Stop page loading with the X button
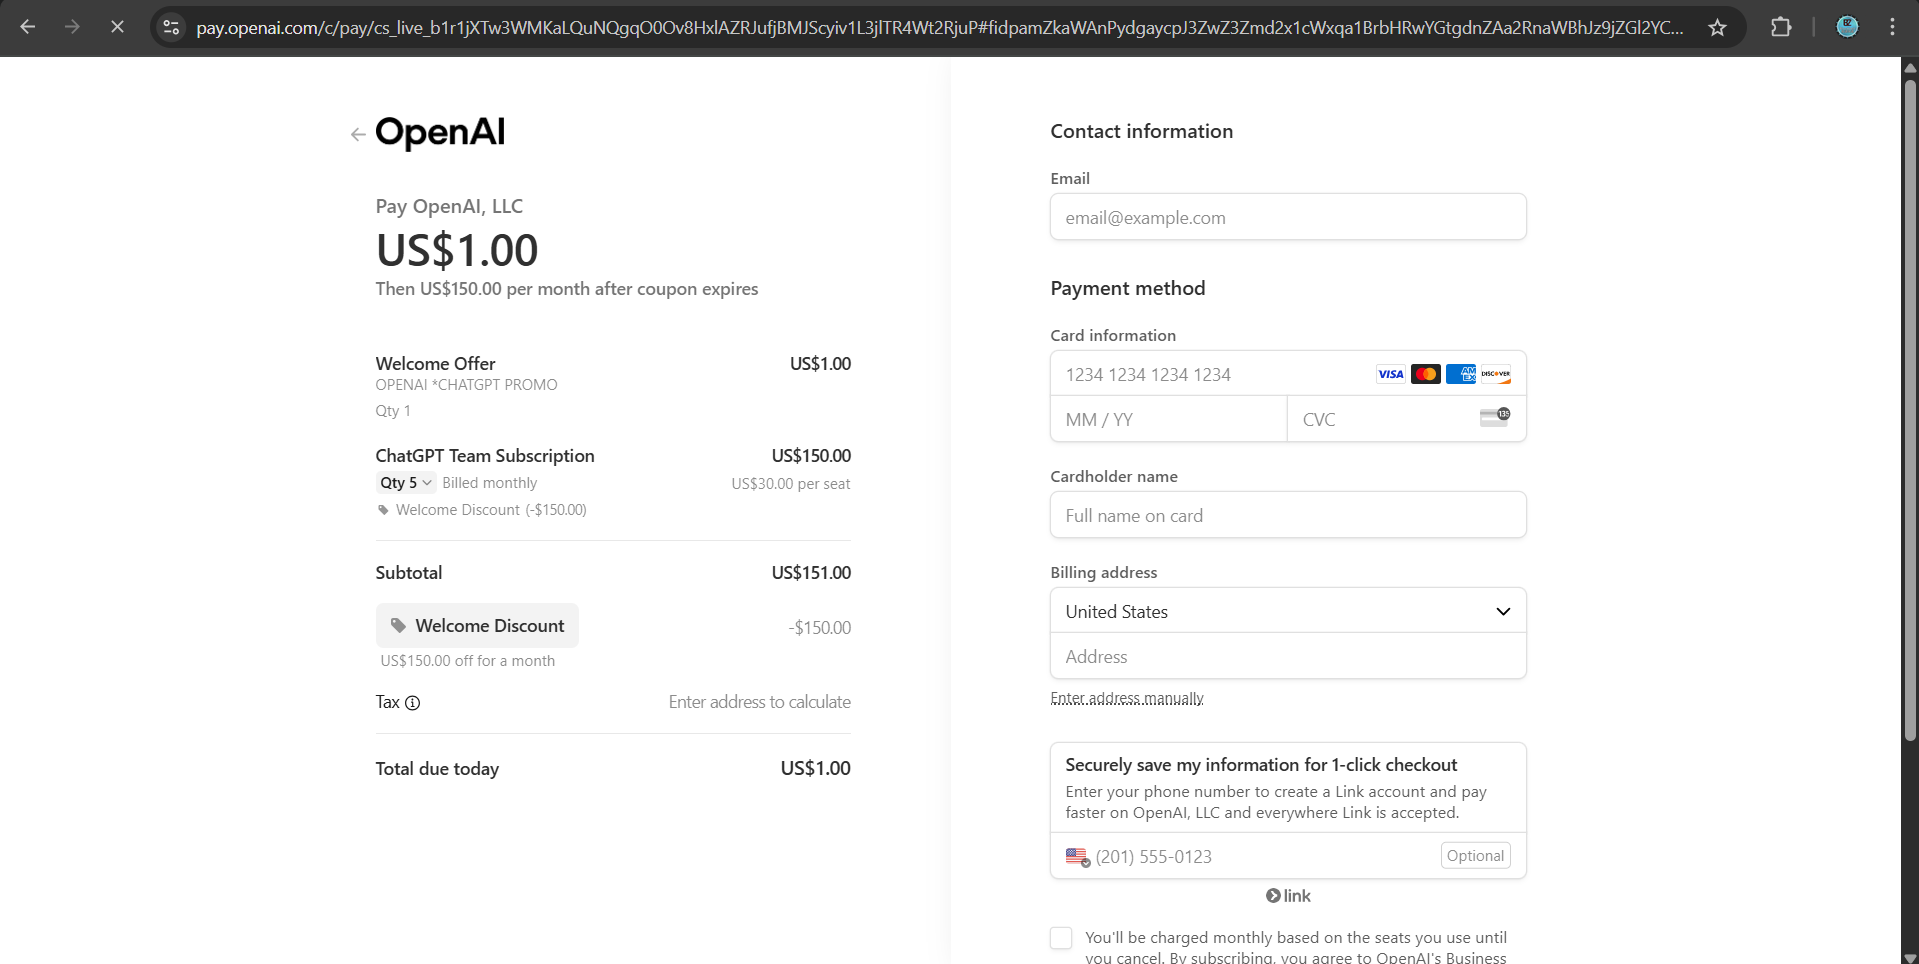The image size is (1919, 964). 117,27
